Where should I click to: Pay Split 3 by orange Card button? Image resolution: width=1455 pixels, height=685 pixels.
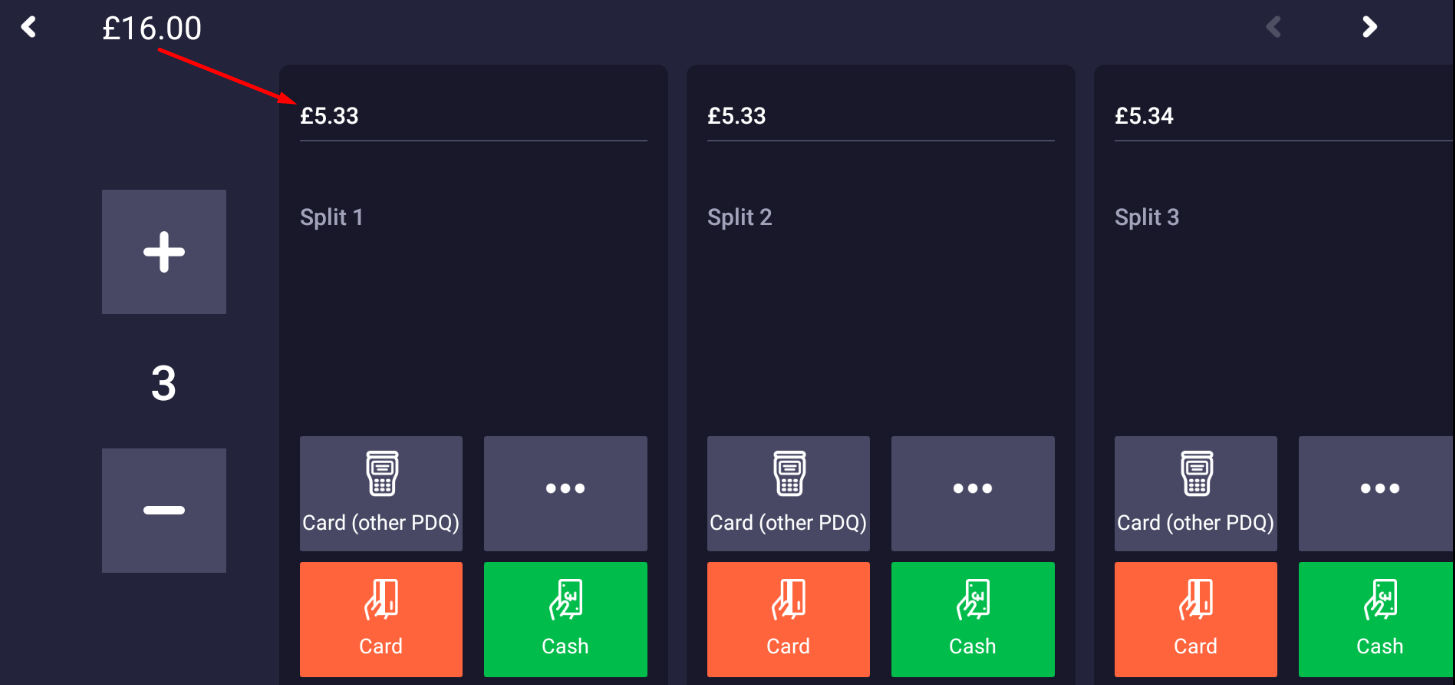[1196, 619]
